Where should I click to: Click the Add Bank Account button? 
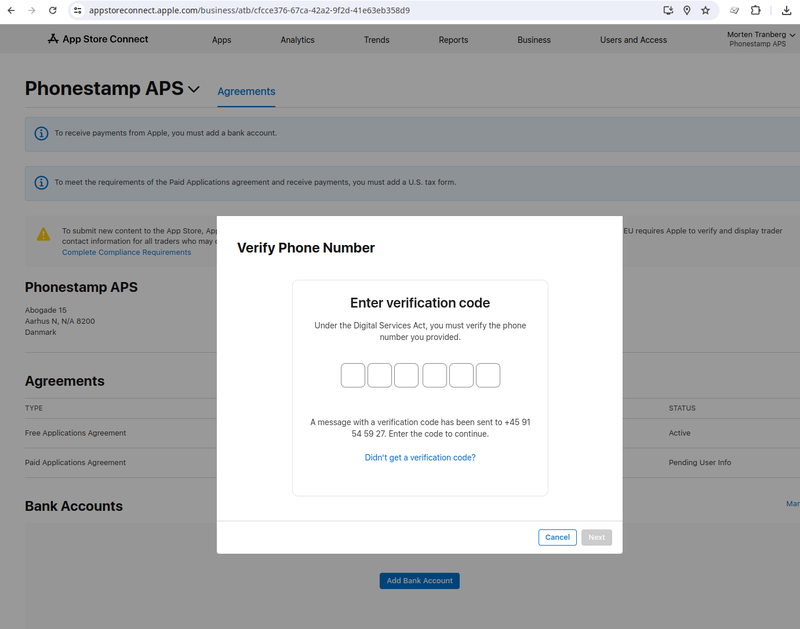419,581
